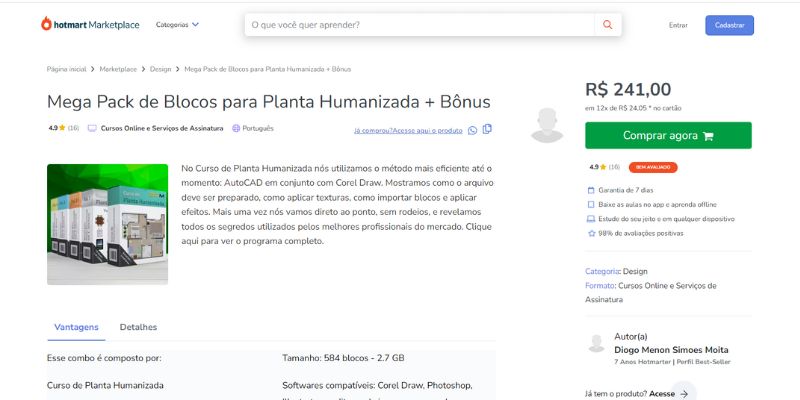Click the phone icon beside Baixe as aulas
Screen dimensions: 800x400
591,205
